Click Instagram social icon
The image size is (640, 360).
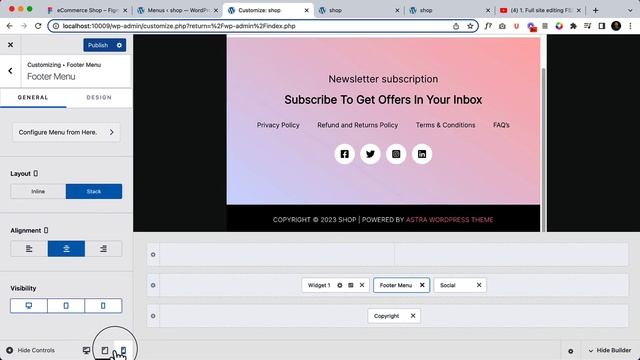(396, 154)
